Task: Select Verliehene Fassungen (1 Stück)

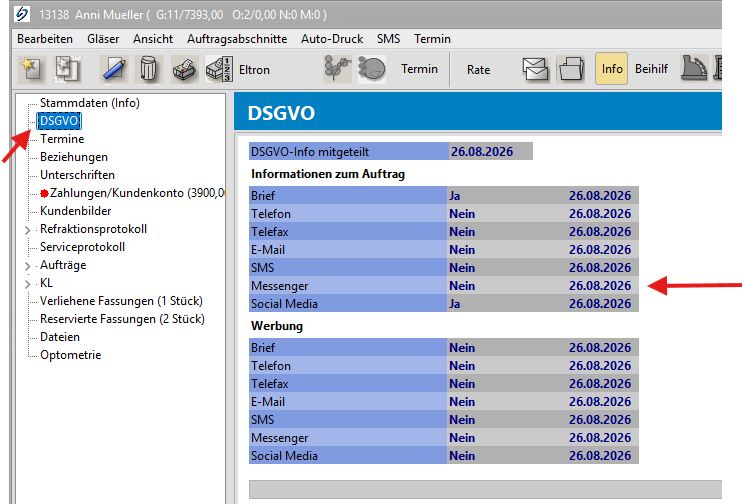Action: pyautogui.click(x=121, y=301)
